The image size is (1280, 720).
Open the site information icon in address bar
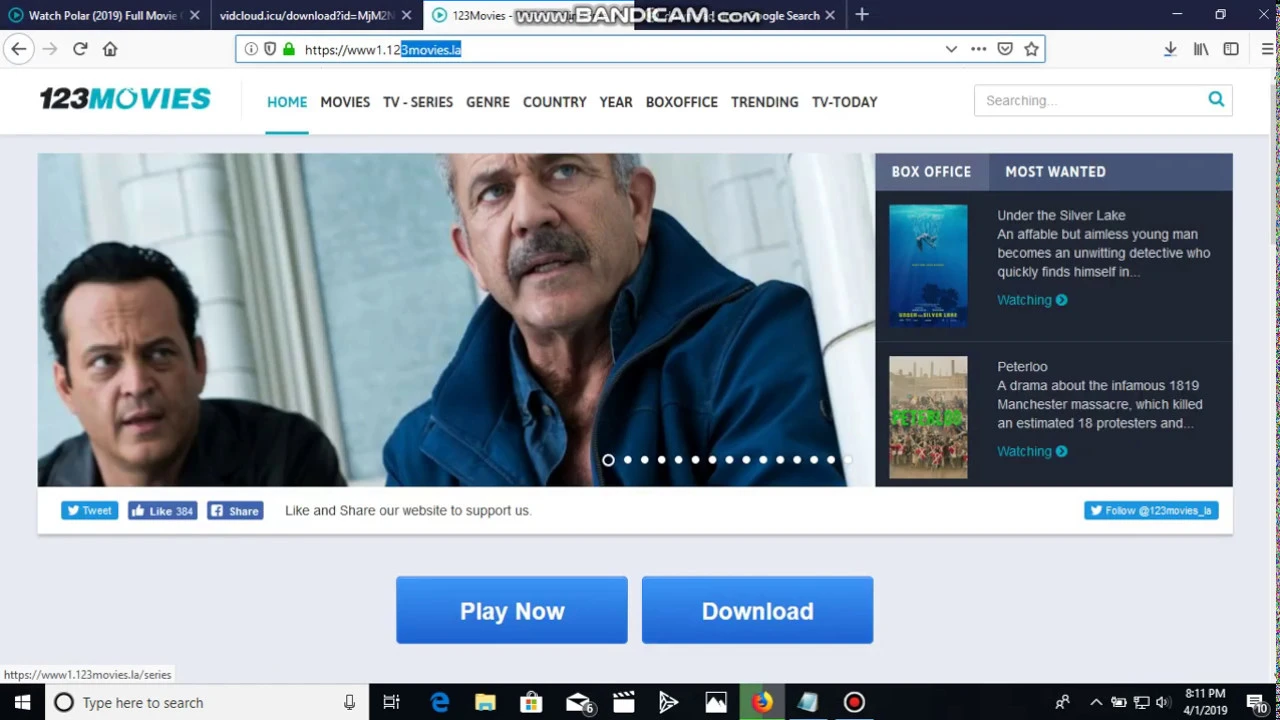click(251, 49)
